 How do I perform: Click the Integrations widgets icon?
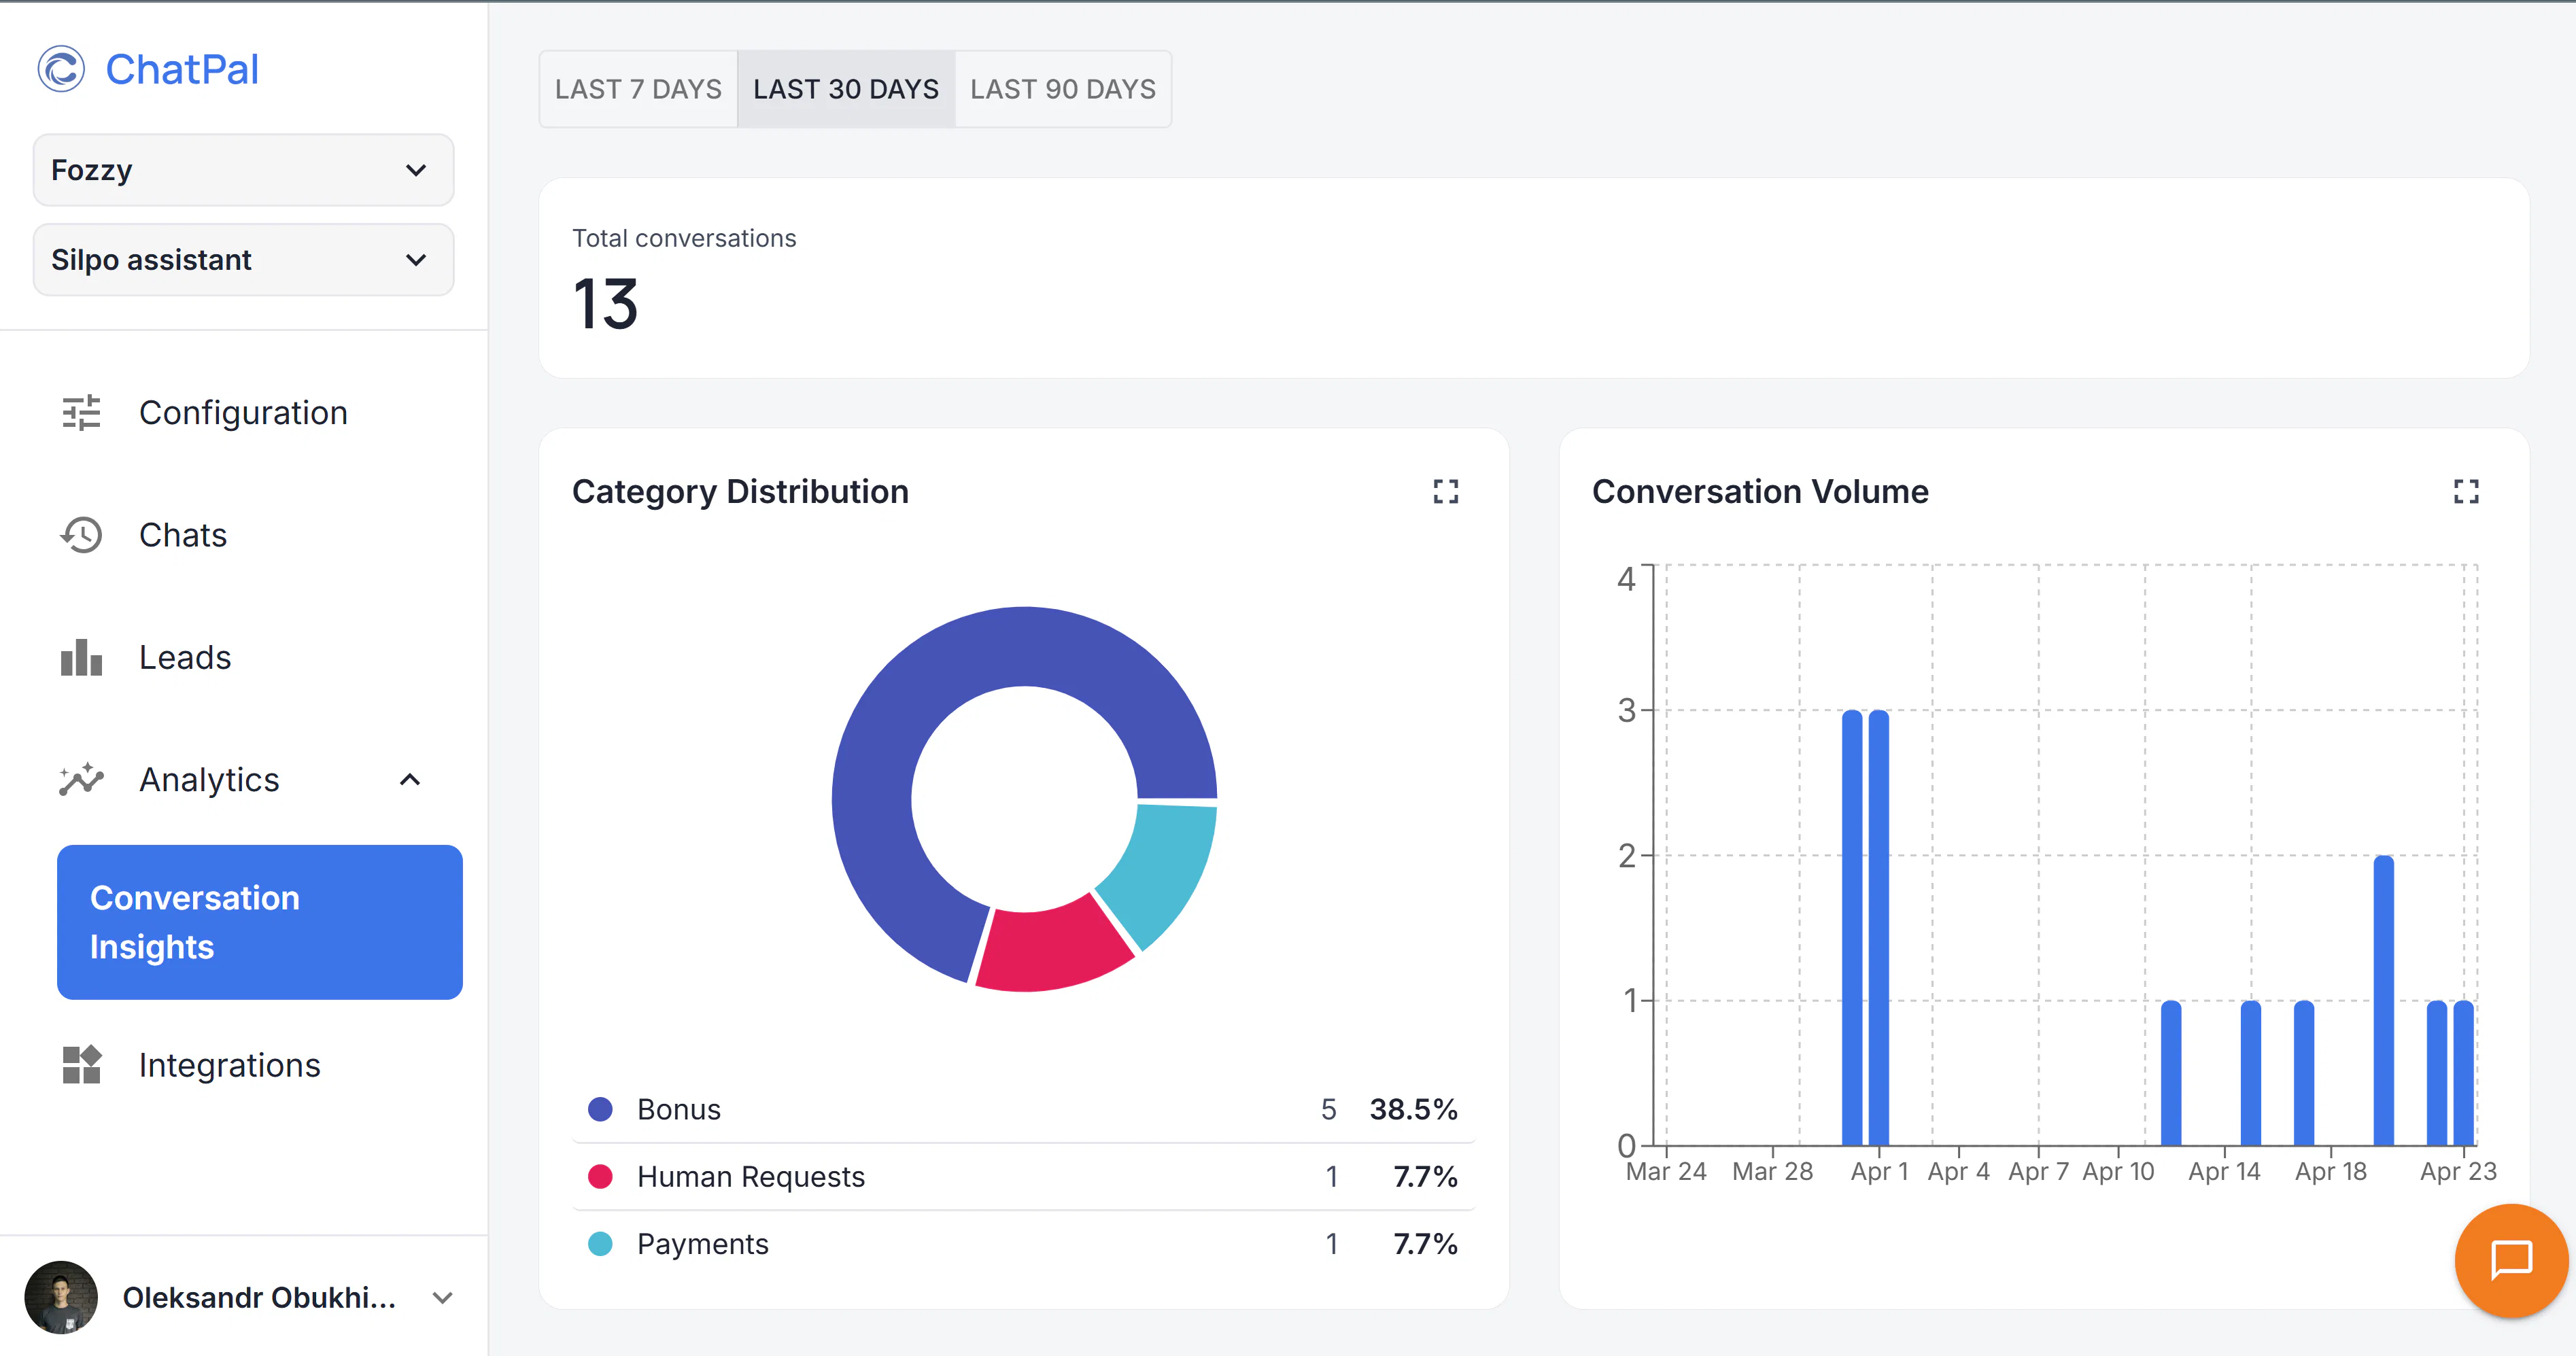coord(81,1064)
